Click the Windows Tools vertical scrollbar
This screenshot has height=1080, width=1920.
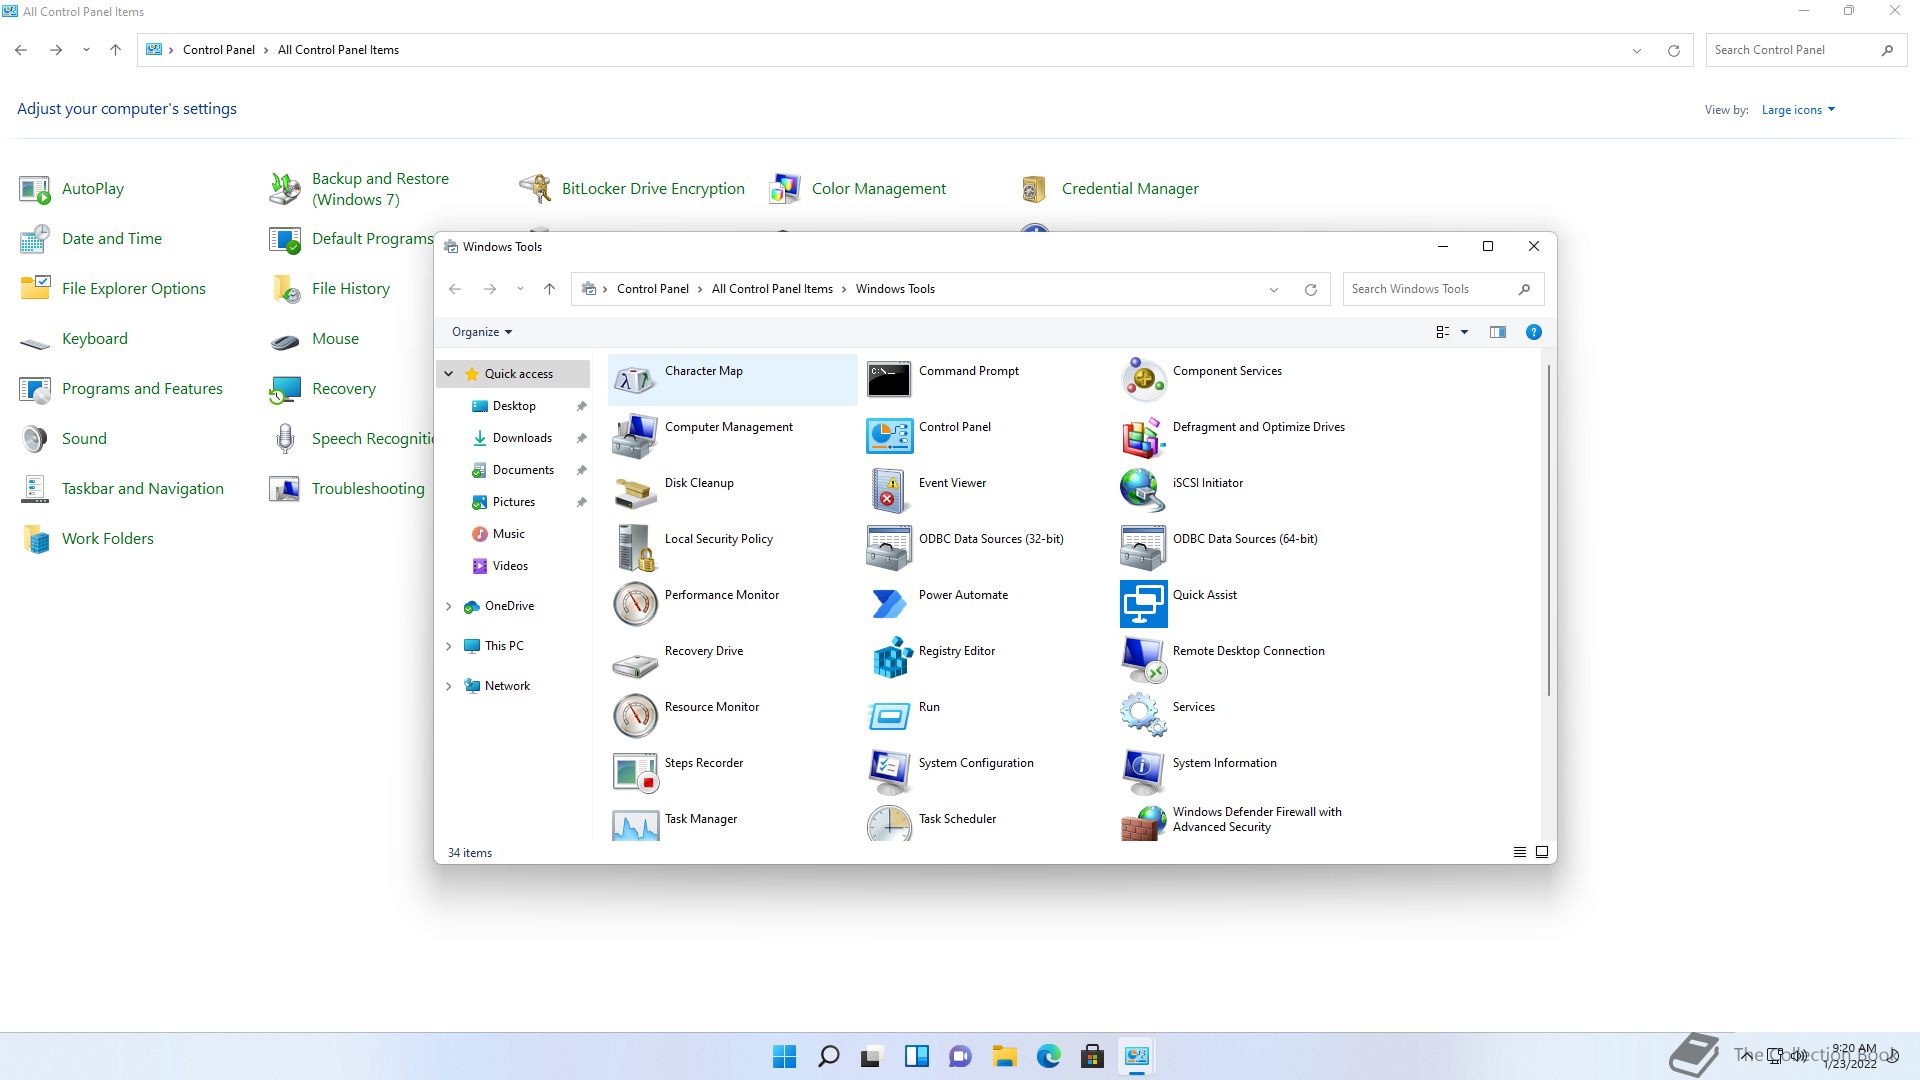1548,530
